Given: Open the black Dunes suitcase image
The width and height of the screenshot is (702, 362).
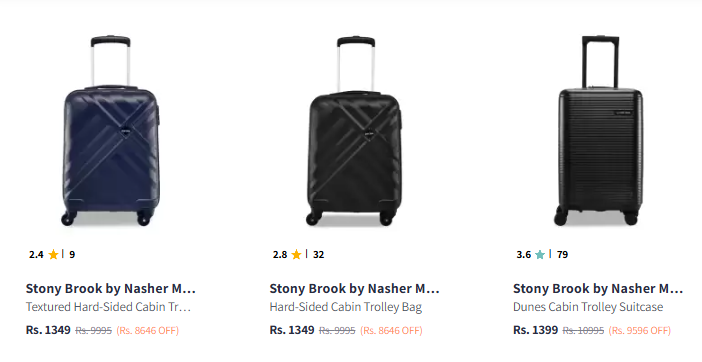Looking at the screenshot, I should pyautogui.click(x=600, y=131).
